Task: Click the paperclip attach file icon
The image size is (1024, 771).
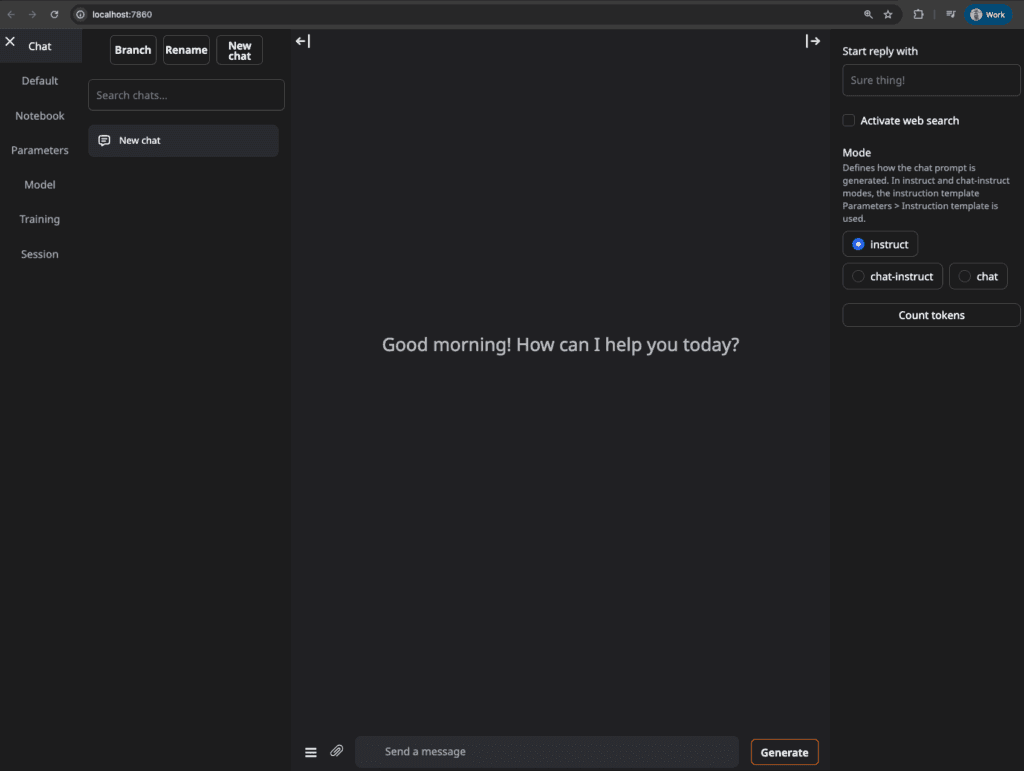Action: 337,751
